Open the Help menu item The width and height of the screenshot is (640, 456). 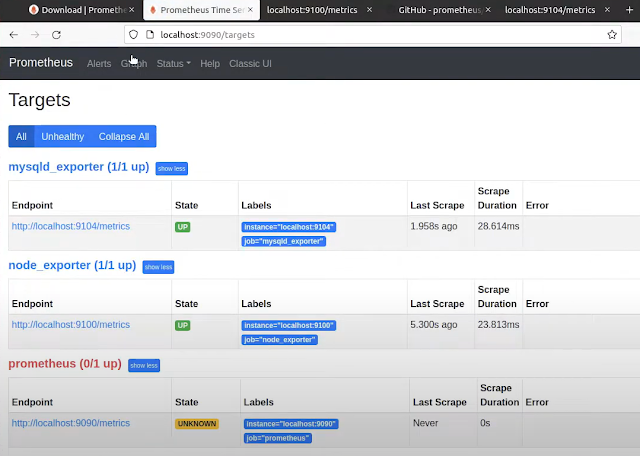click(x=210, y=64)
